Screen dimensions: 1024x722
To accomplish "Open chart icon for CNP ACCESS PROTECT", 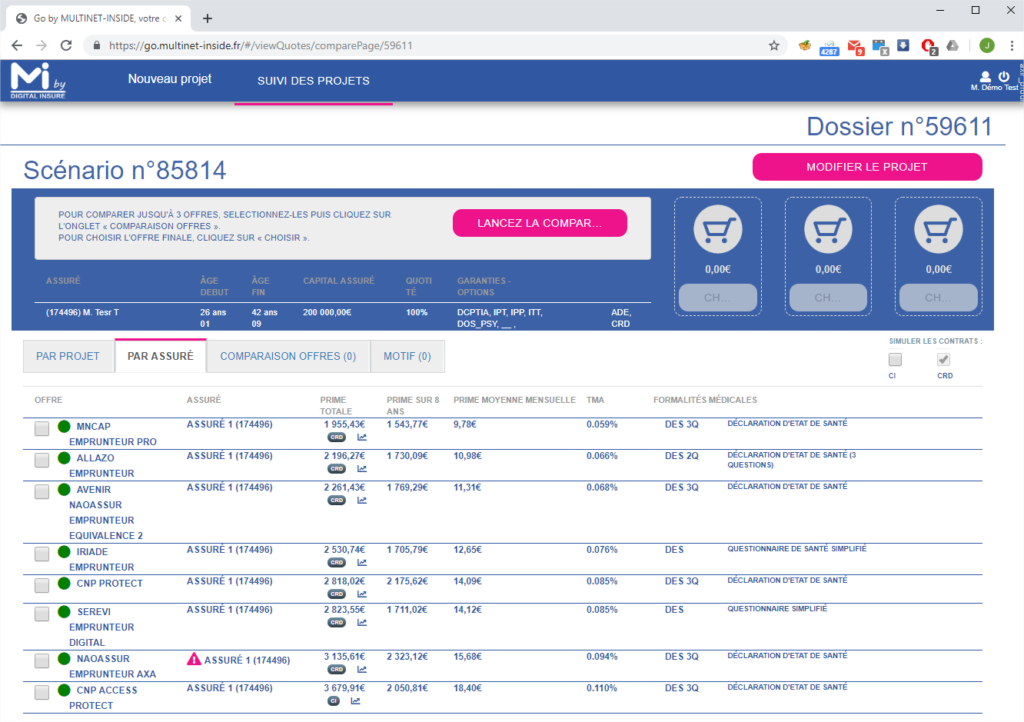I will 355,701.
